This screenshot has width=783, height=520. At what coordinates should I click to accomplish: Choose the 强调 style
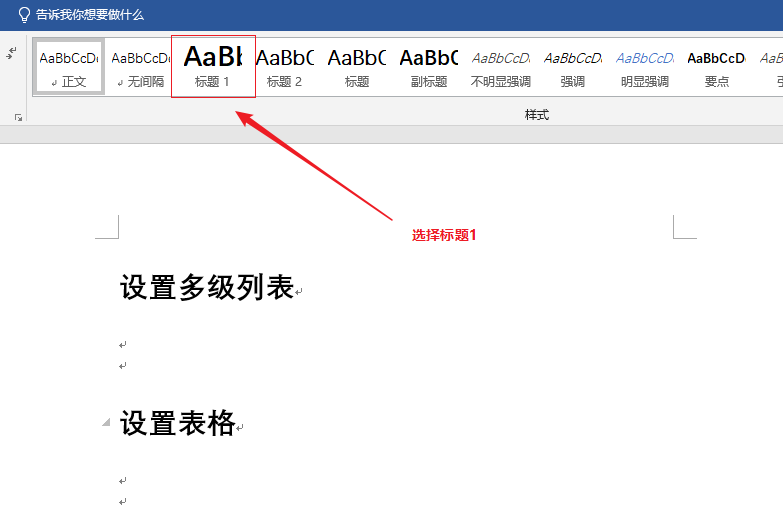572,67
